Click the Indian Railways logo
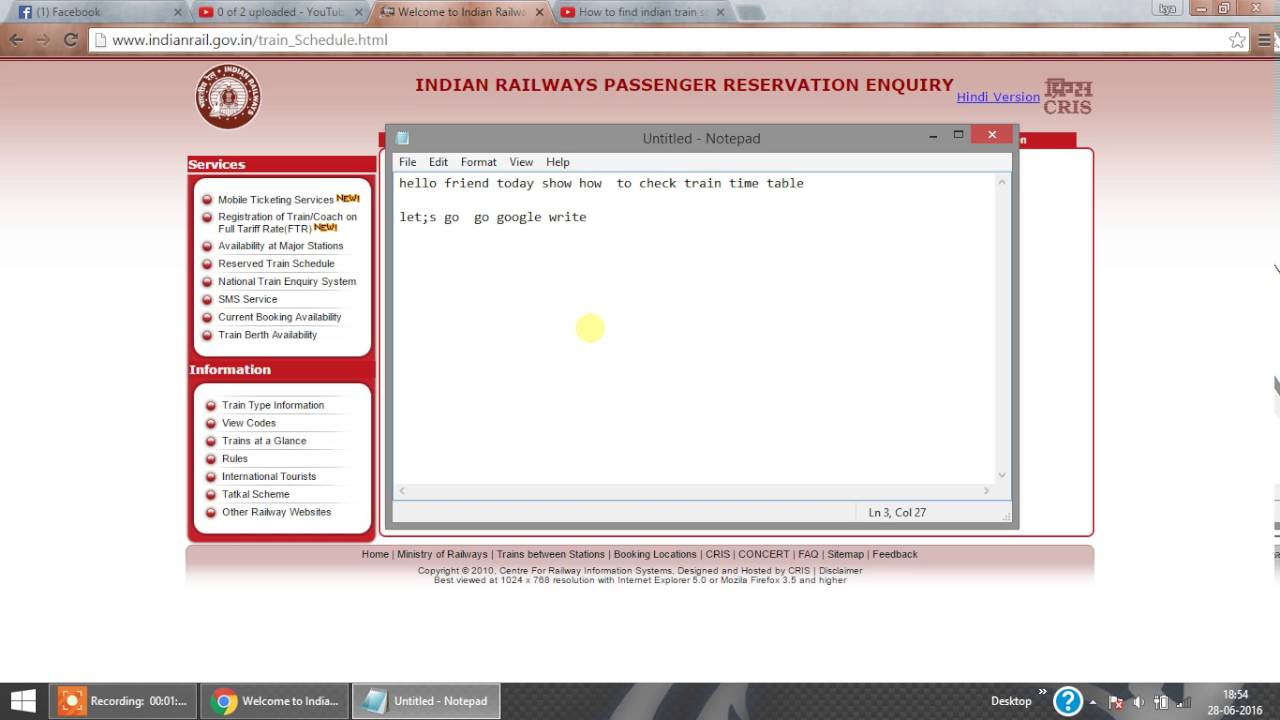1280x720 pixels. coord(228,97)
